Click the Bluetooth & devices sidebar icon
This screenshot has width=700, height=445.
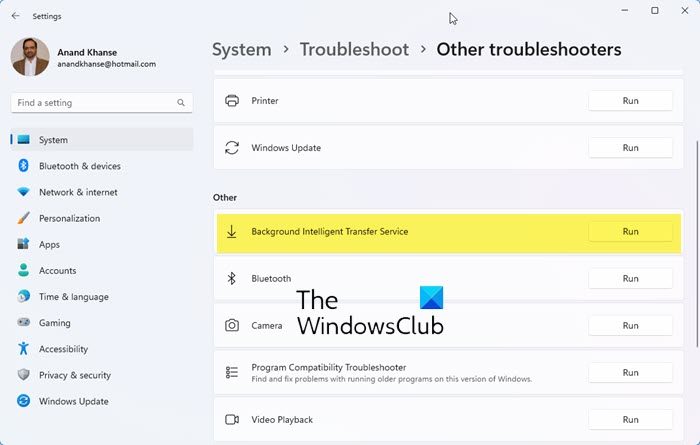point(24,166)
